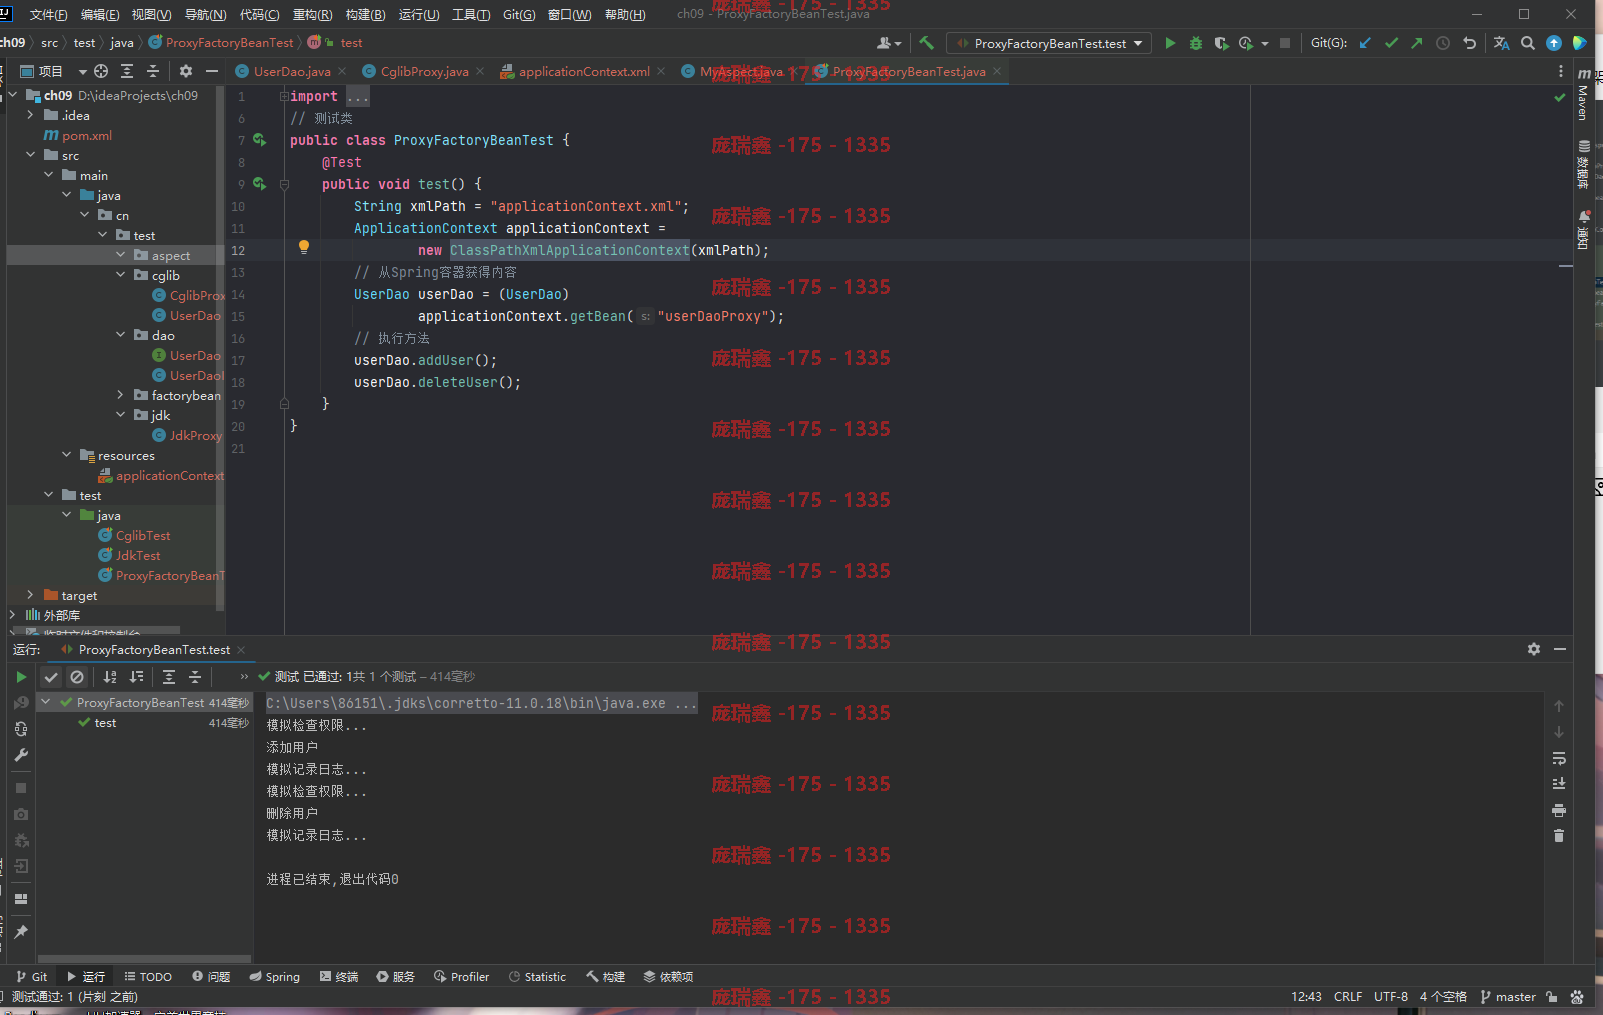Open the 终端 terminal tool window
1603x1015 pixels.
coord(339,977)
